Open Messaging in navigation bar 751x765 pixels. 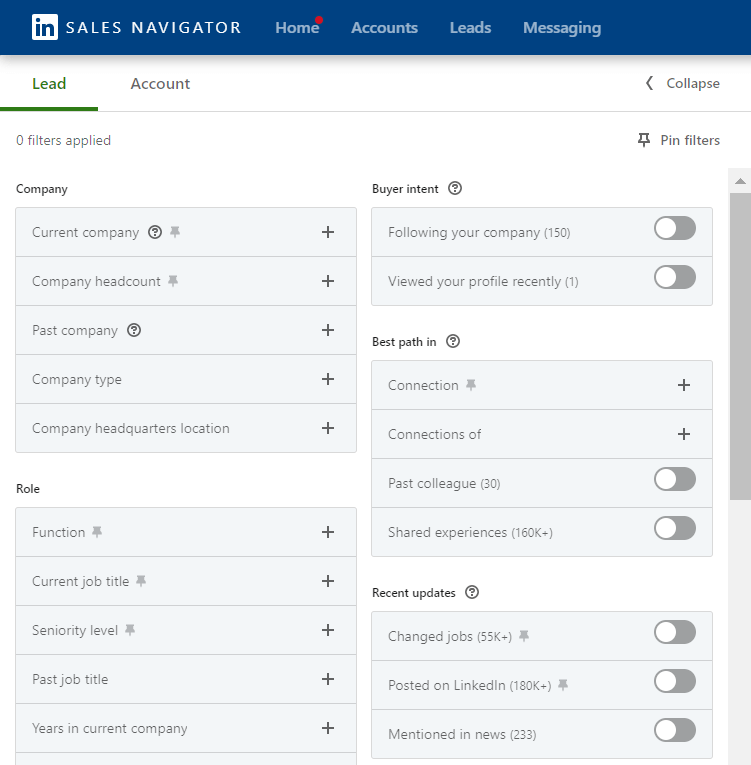(x=562, y=28)
